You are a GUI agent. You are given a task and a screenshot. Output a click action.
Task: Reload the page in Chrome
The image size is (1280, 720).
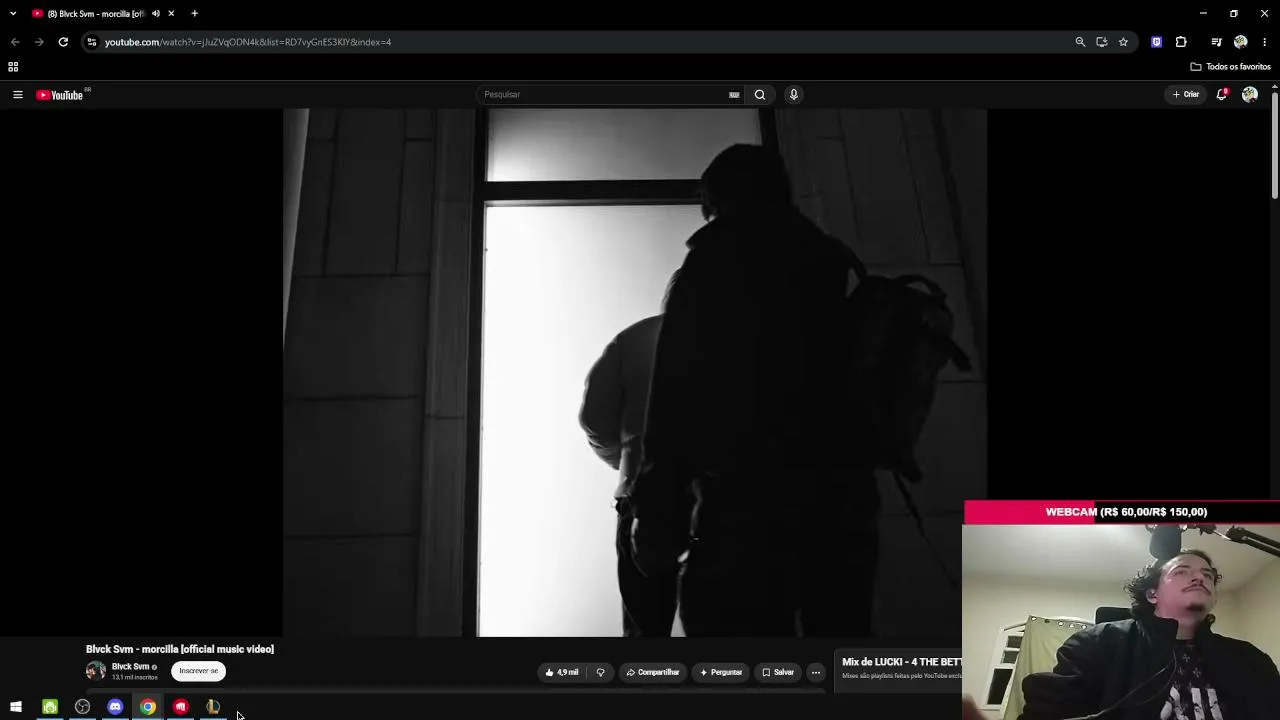pyautogui.click(x=63, y=42)
